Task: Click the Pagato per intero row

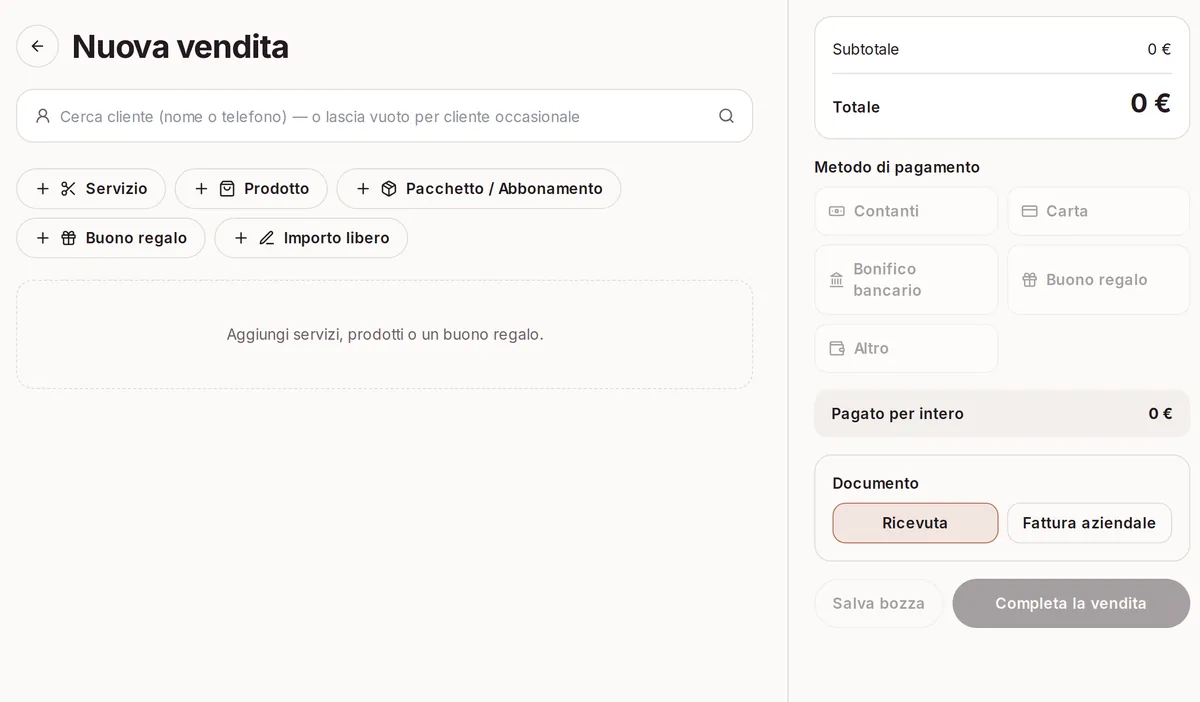Action: pos(1002,414)
